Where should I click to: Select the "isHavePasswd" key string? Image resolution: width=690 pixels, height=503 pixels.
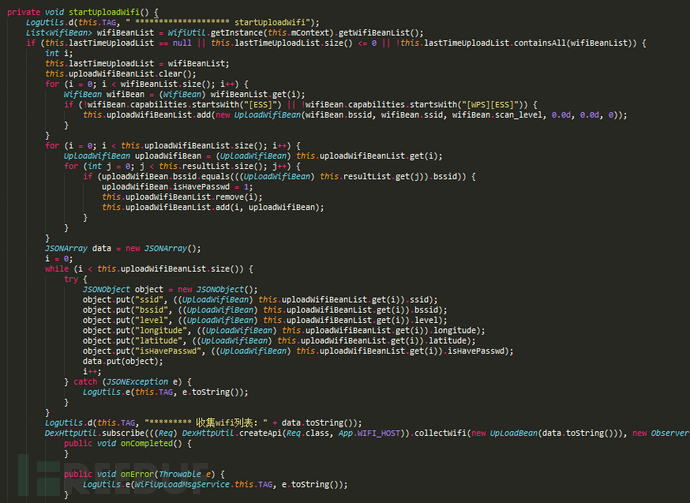coord(168,351)
